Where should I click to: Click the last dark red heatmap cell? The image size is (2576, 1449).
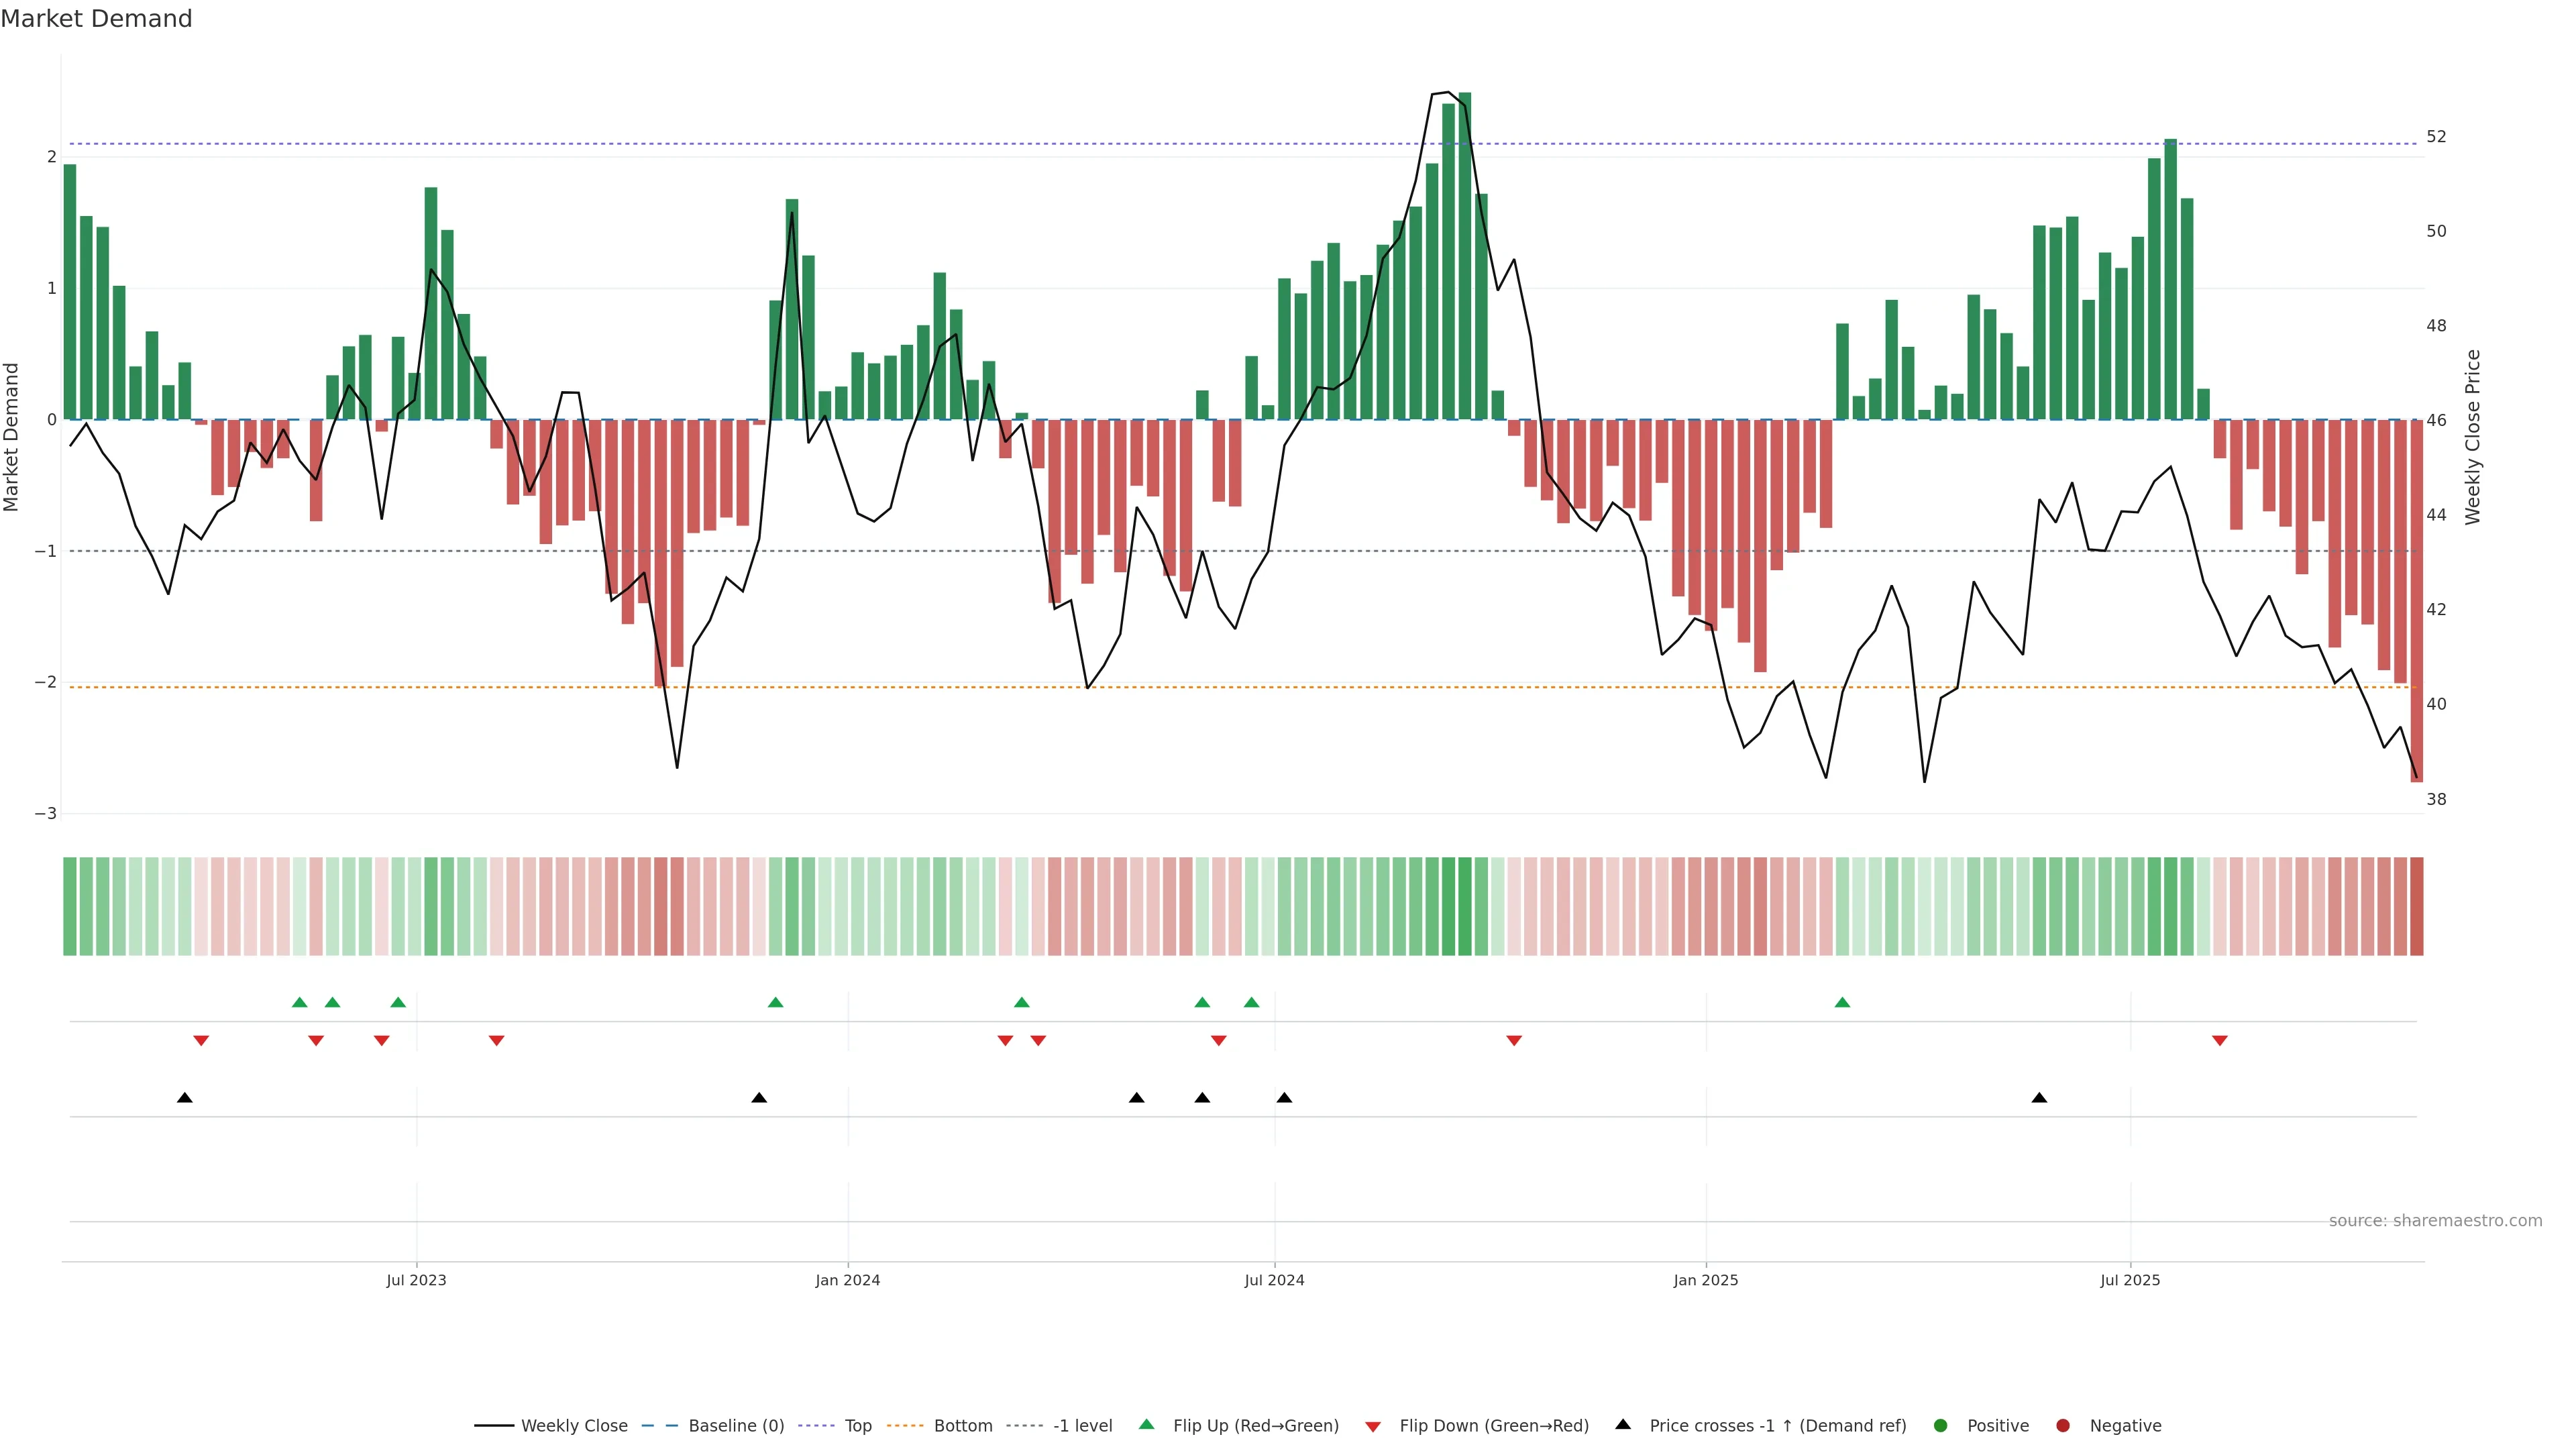[2416, 905]
